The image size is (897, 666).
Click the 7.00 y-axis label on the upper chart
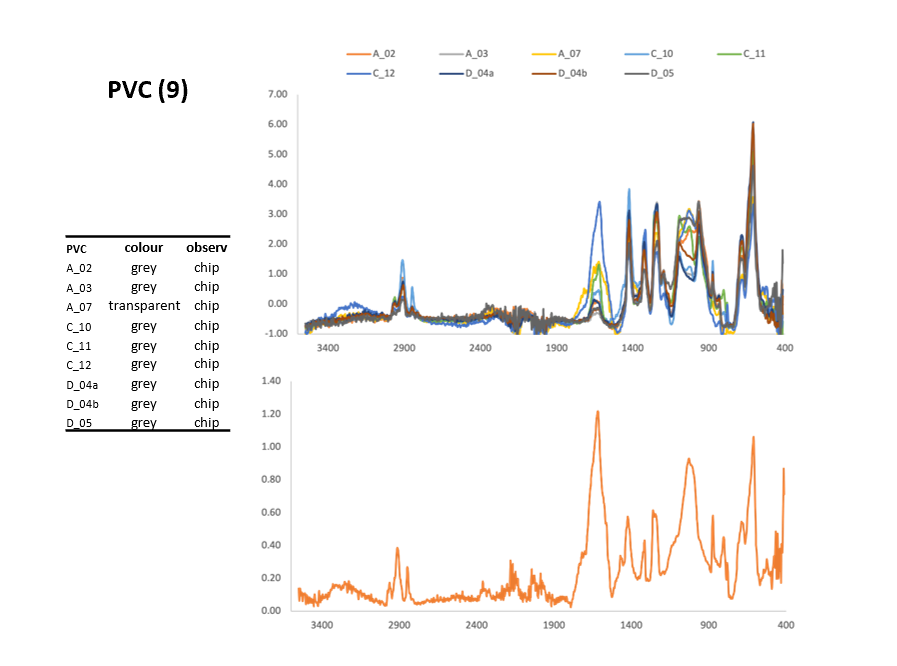[x=277, y=94]
